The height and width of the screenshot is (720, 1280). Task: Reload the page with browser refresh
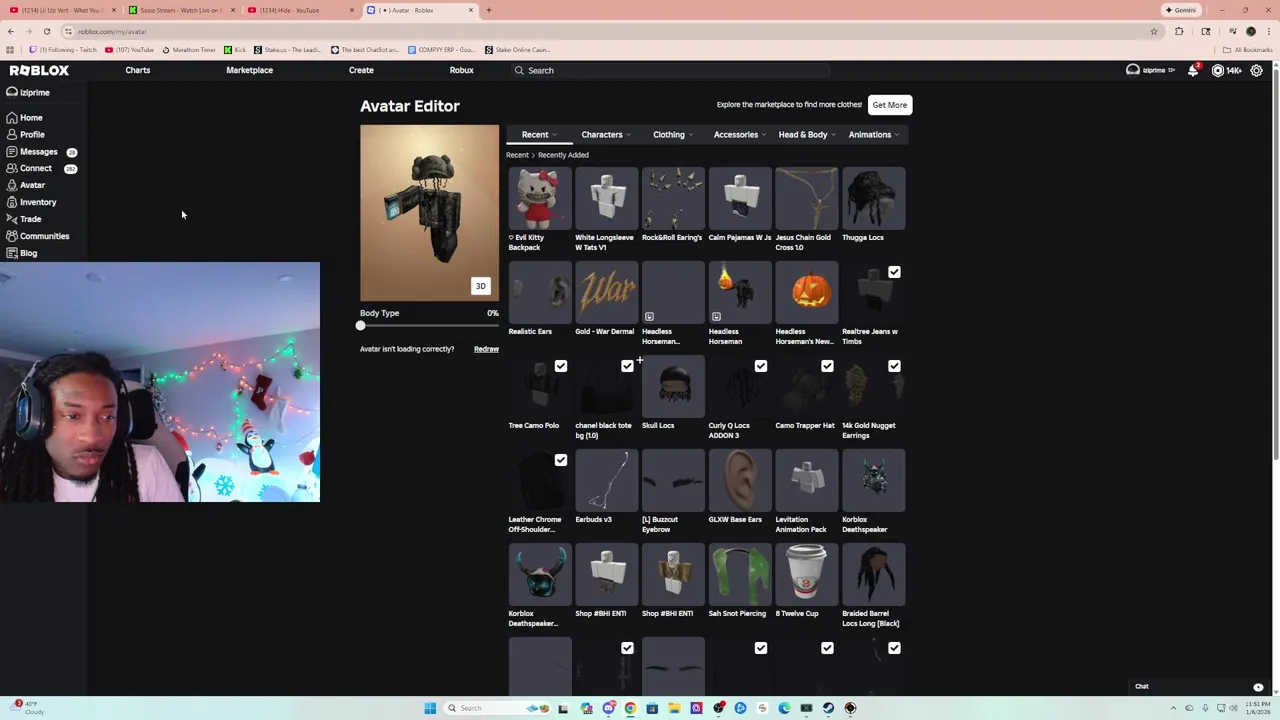point(46,31)
